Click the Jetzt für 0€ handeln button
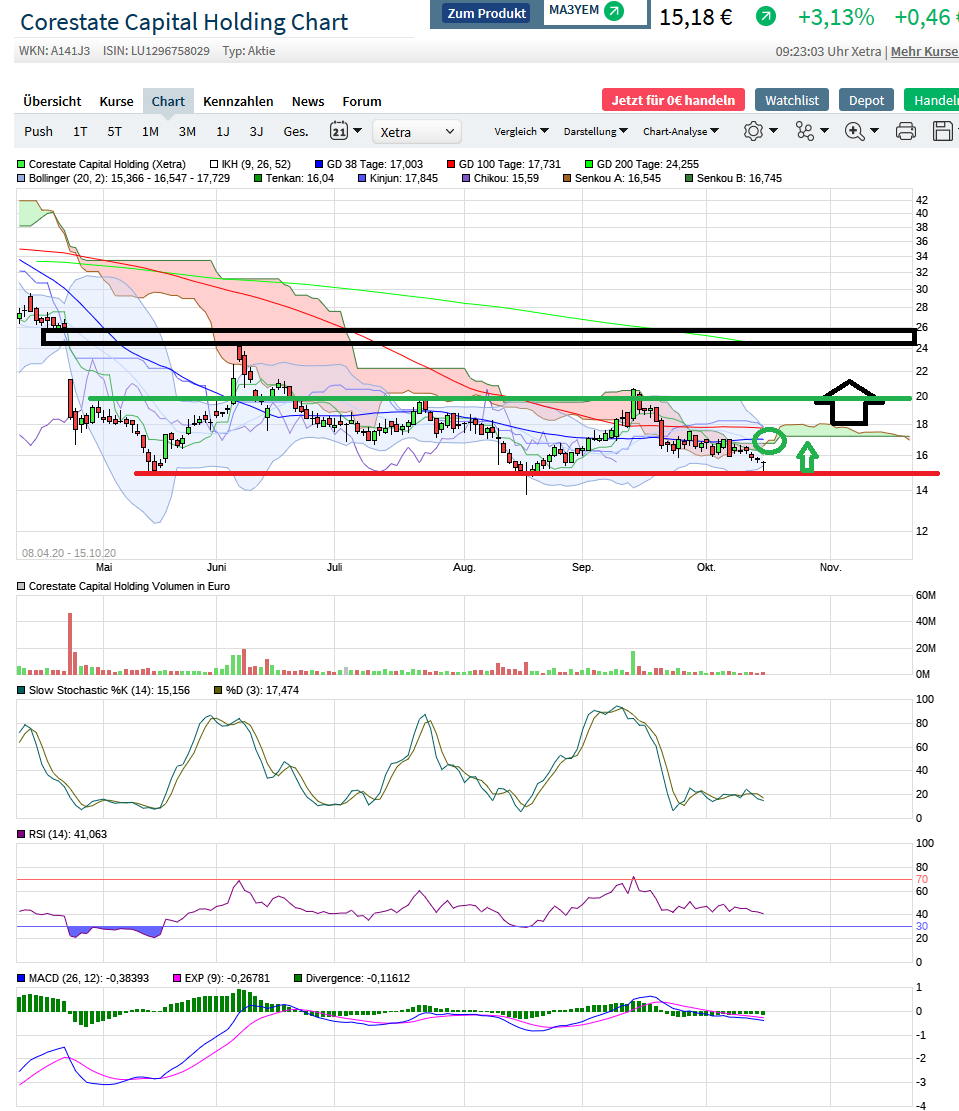The image size is (959, 1111). [x=673, y=100]
